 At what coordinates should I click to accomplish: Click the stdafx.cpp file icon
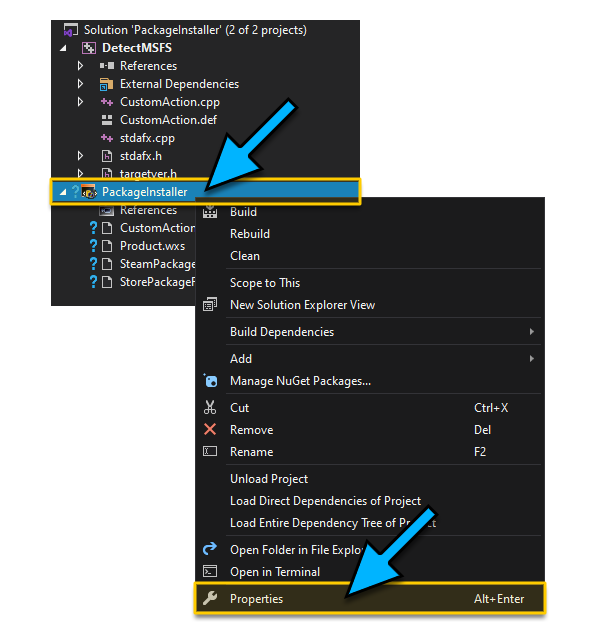click(107, 138)
